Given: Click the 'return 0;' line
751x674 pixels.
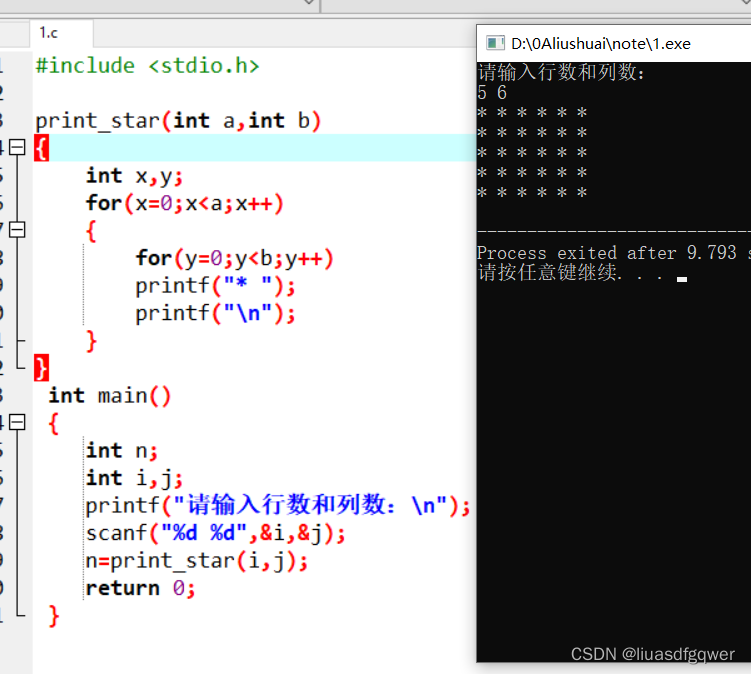Looking at the screenshot, I should point(141,588).
